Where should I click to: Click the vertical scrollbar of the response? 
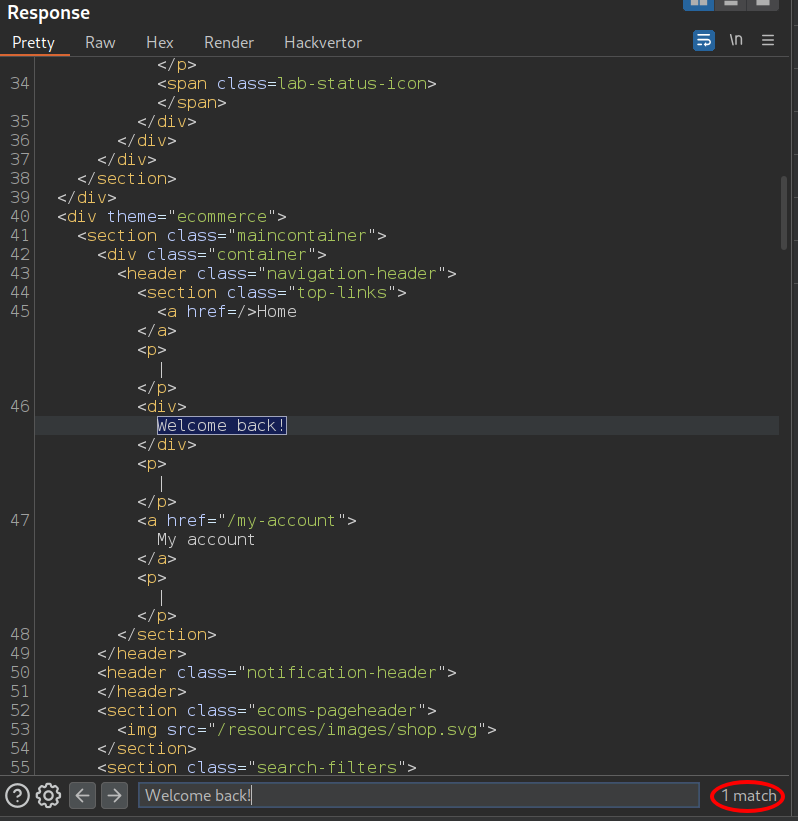(783, 213)
